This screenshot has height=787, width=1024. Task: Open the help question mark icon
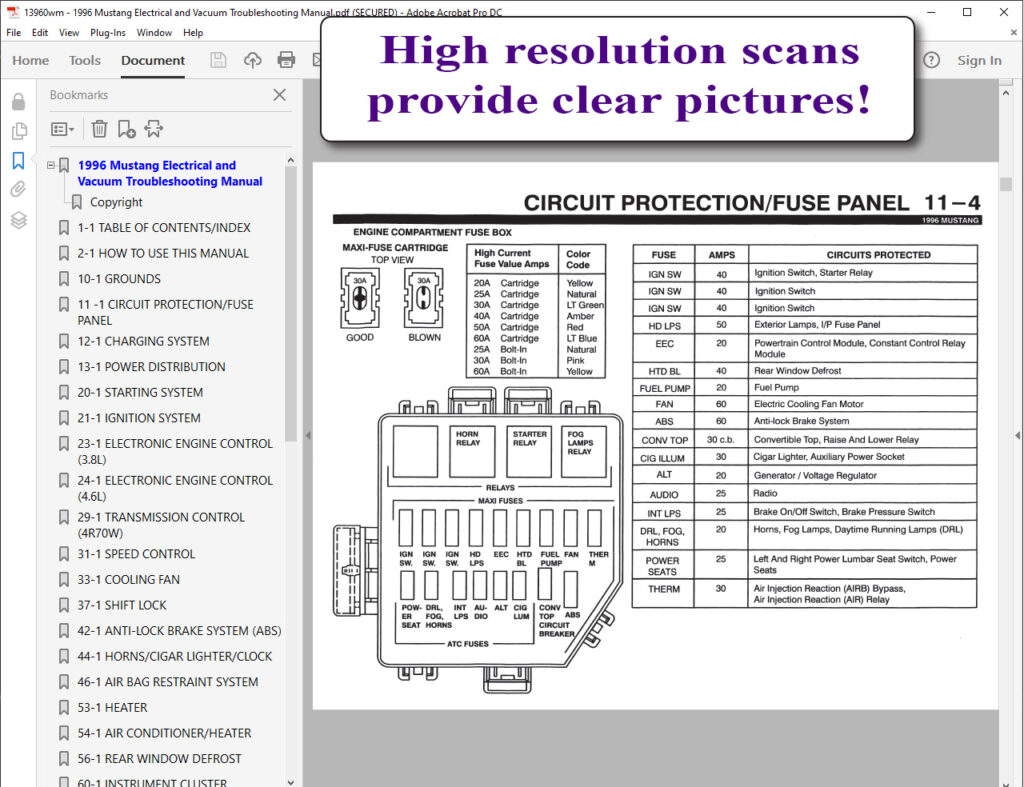(931, 60)
